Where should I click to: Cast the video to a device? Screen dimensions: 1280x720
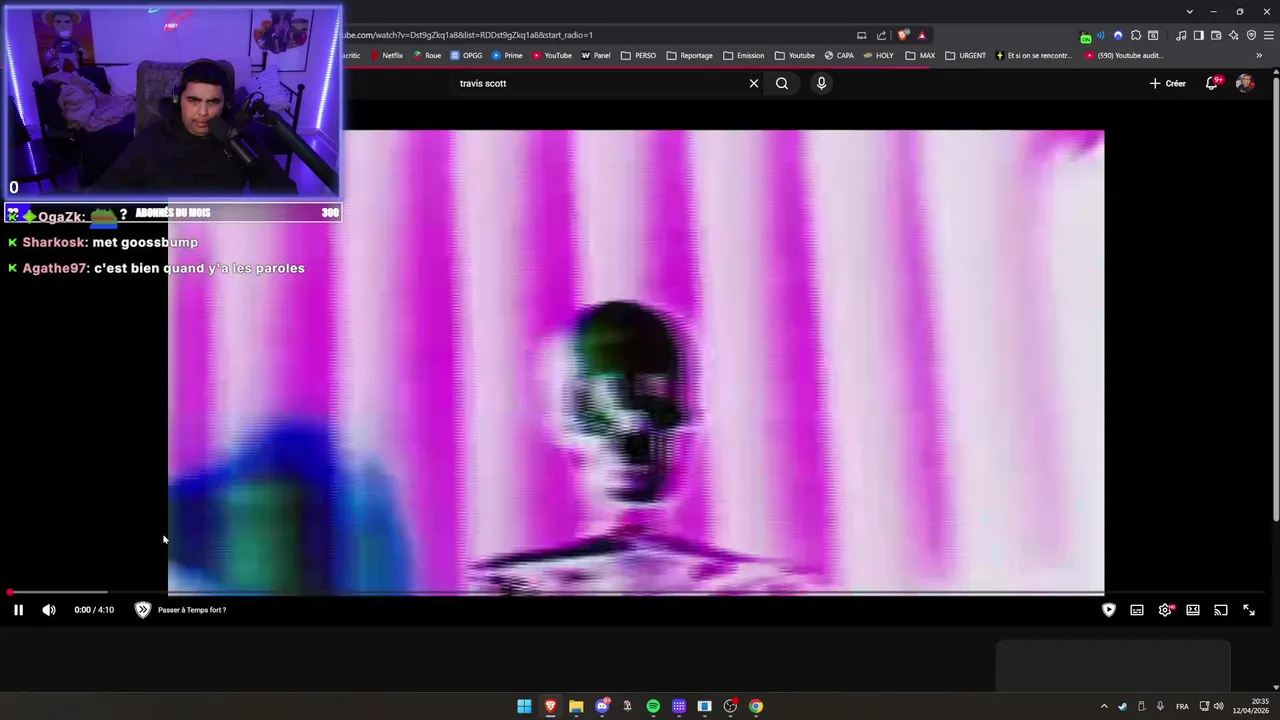[x=1221, y=610]
